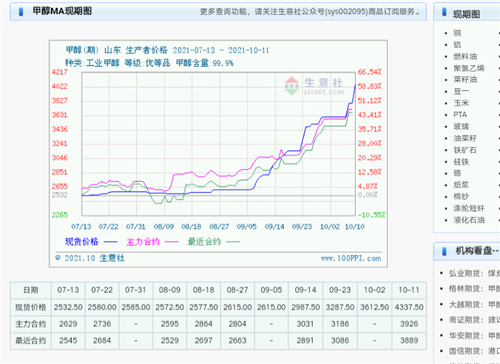Click the blue marker beside 现期图 header
Image resolution: width=500 pixels, height=364 pixels.
pyautogui.click(x=444, y=12)
